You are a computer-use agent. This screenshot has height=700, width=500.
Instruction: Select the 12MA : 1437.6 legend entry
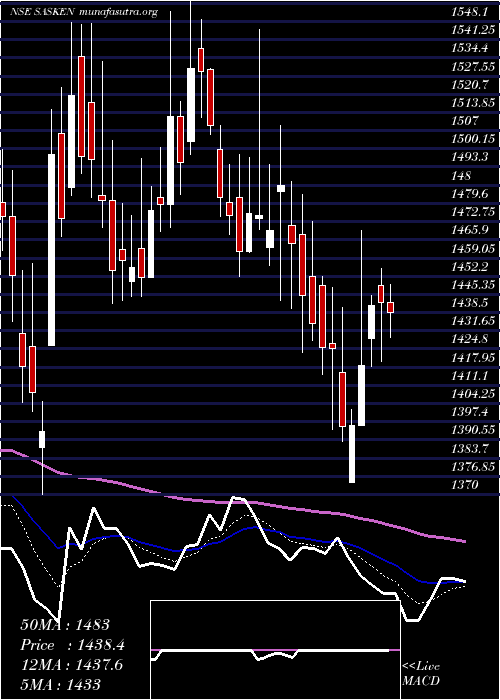[71, 665]
